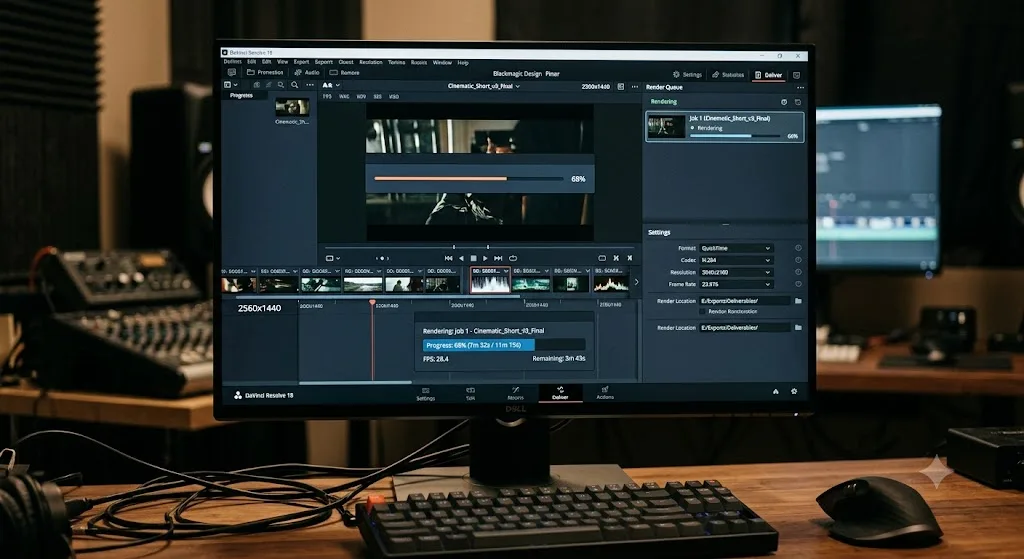Select the highlighted white waveform clip thumbnail
The image size is (1024, 559).
[490, 280]
